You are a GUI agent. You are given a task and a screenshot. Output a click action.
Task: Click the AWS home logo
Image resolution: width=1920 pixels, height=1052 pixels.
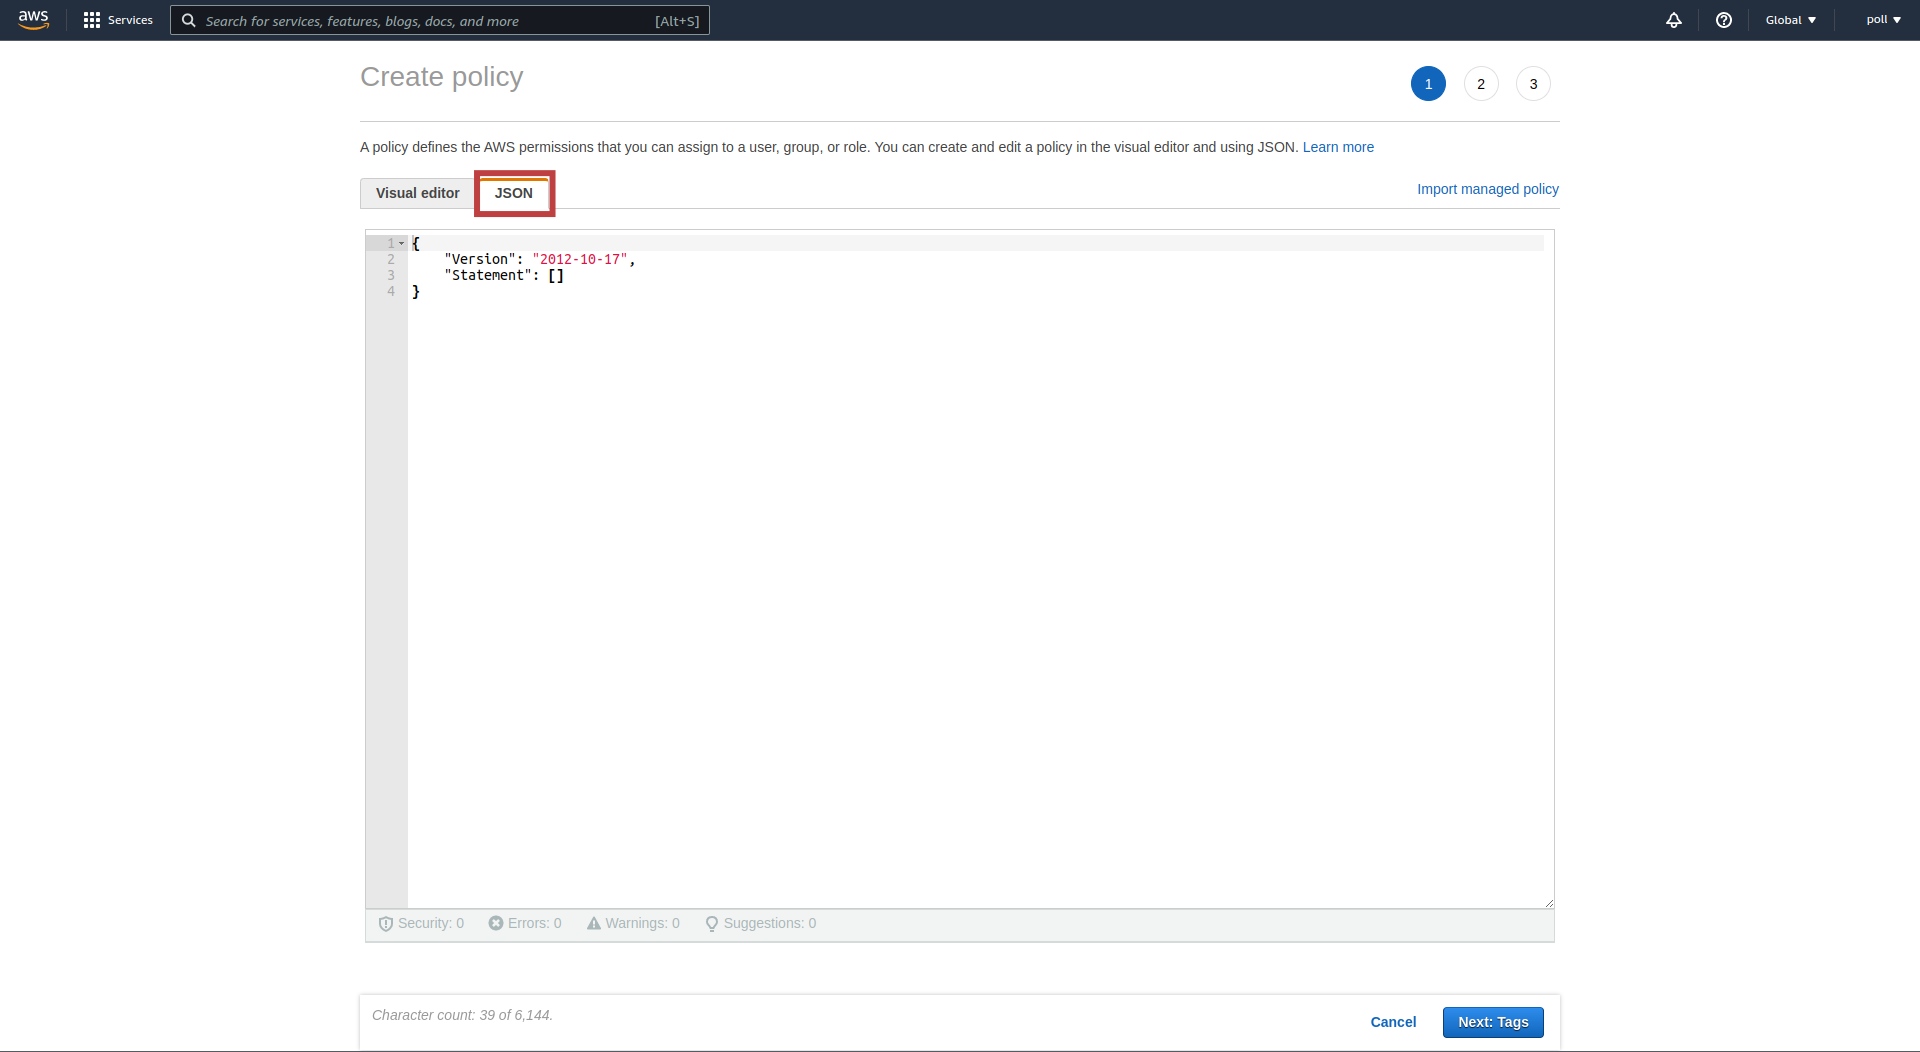pyautogui.click(x=34, y=20)
